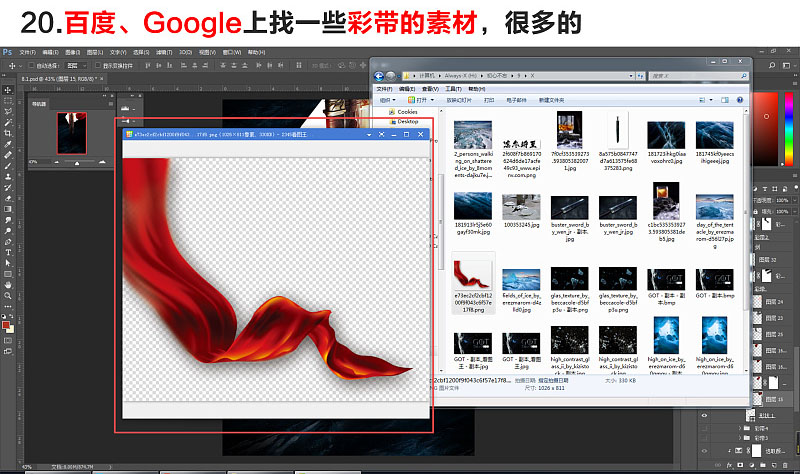Open the auto-select layer/group dropdown
This screenshot has width=800, height=474.
tap(78, 65)
